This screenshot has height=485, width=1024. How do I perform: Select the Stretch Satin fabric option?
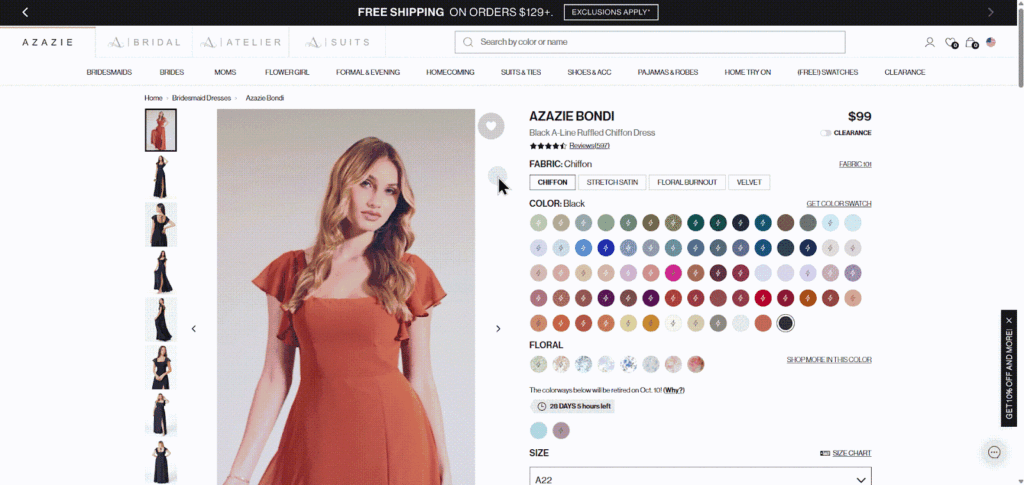pyautogui.click(x=612, y=182)
